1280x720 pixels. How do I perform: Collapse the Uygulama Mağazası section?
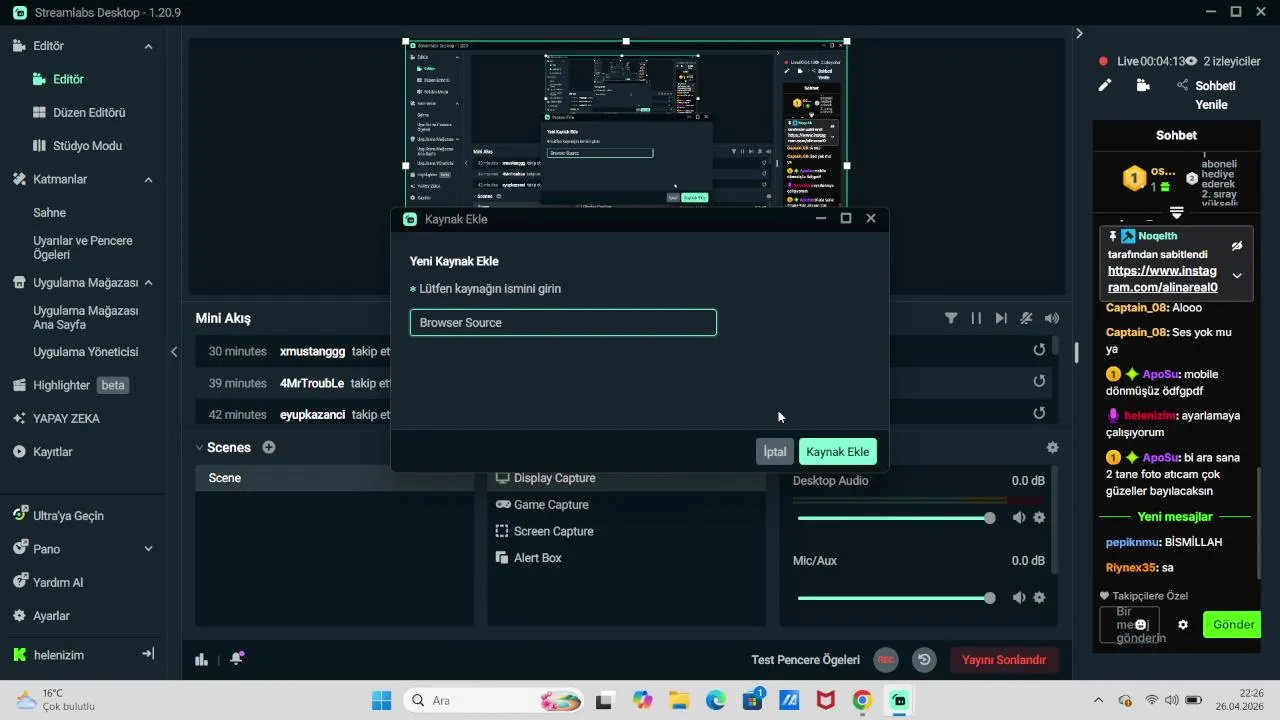148,283
